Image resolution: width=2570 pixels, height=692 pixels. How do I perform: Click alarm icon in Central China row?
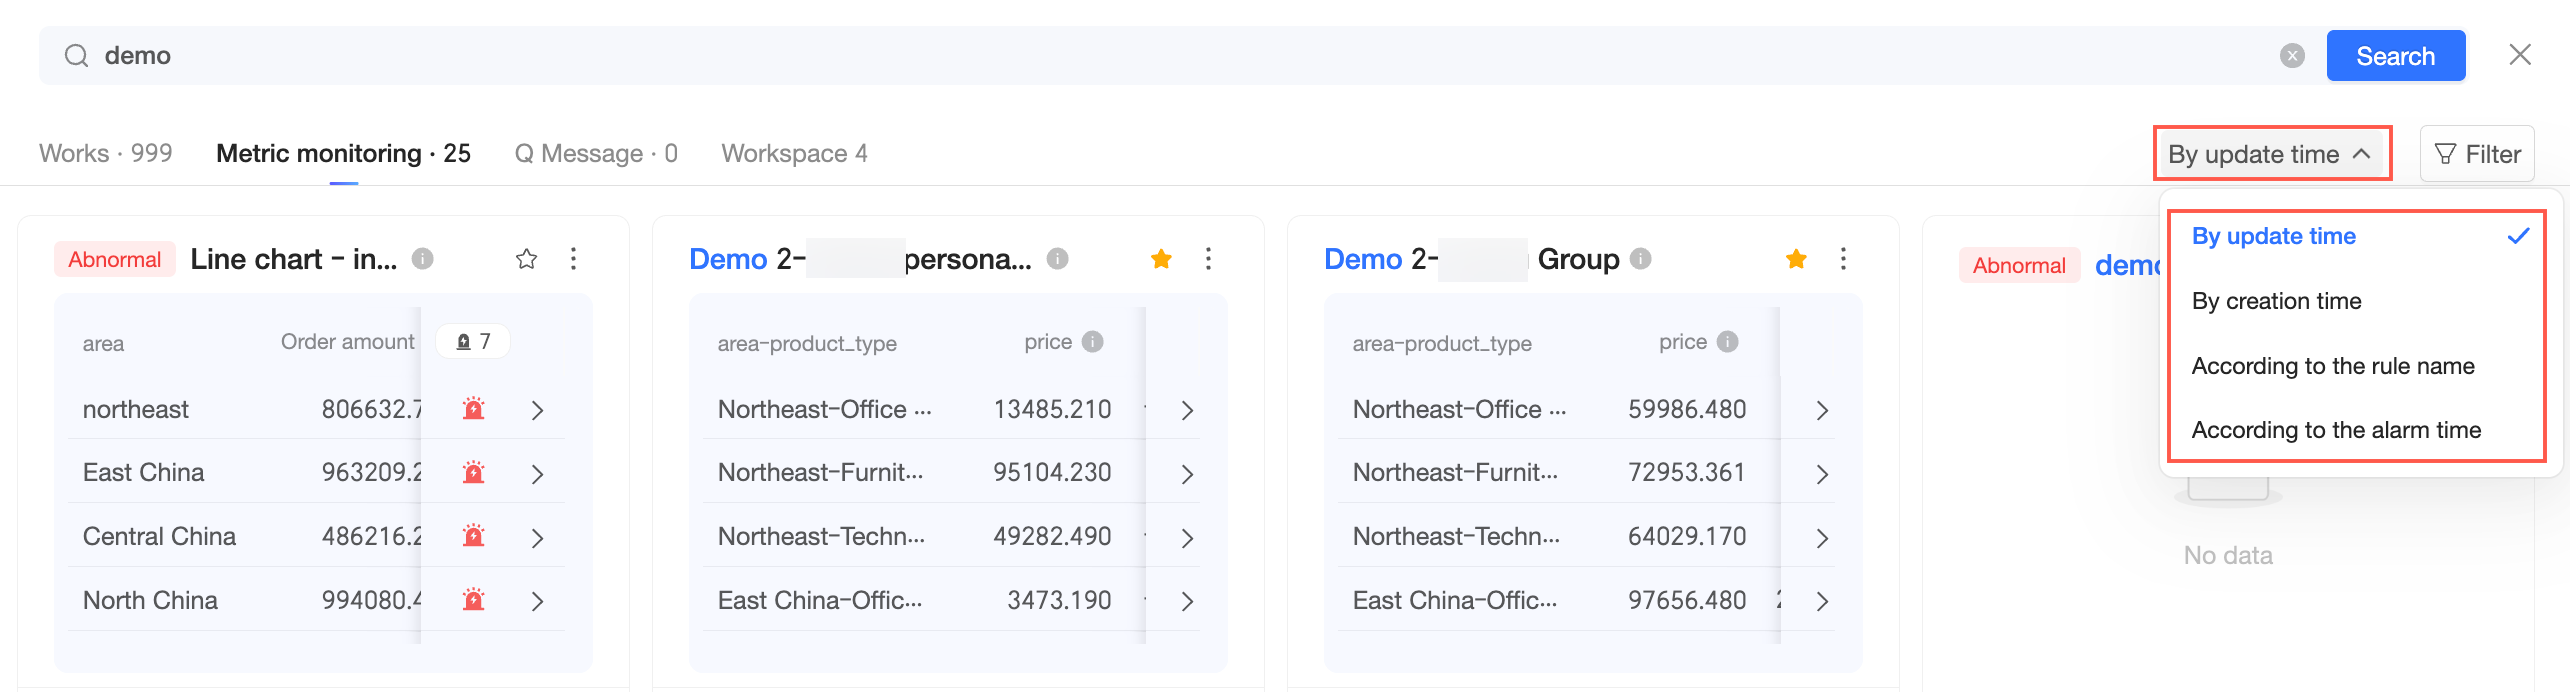click(474, 537)
